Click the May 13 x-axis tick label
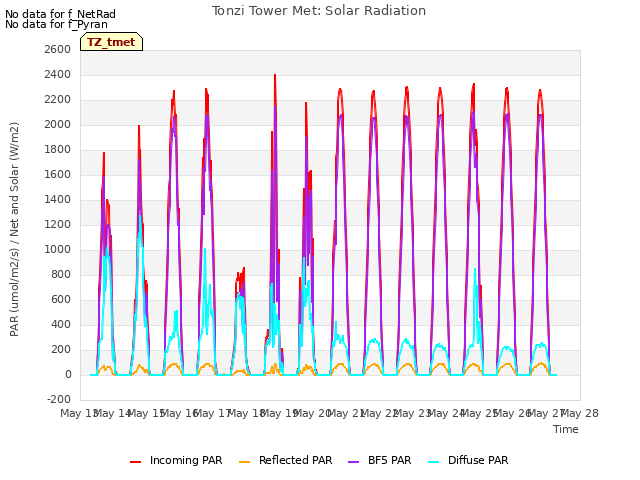The height and width of the screenshot is (480, 640). pyautogui.click(x=78, y=413)
